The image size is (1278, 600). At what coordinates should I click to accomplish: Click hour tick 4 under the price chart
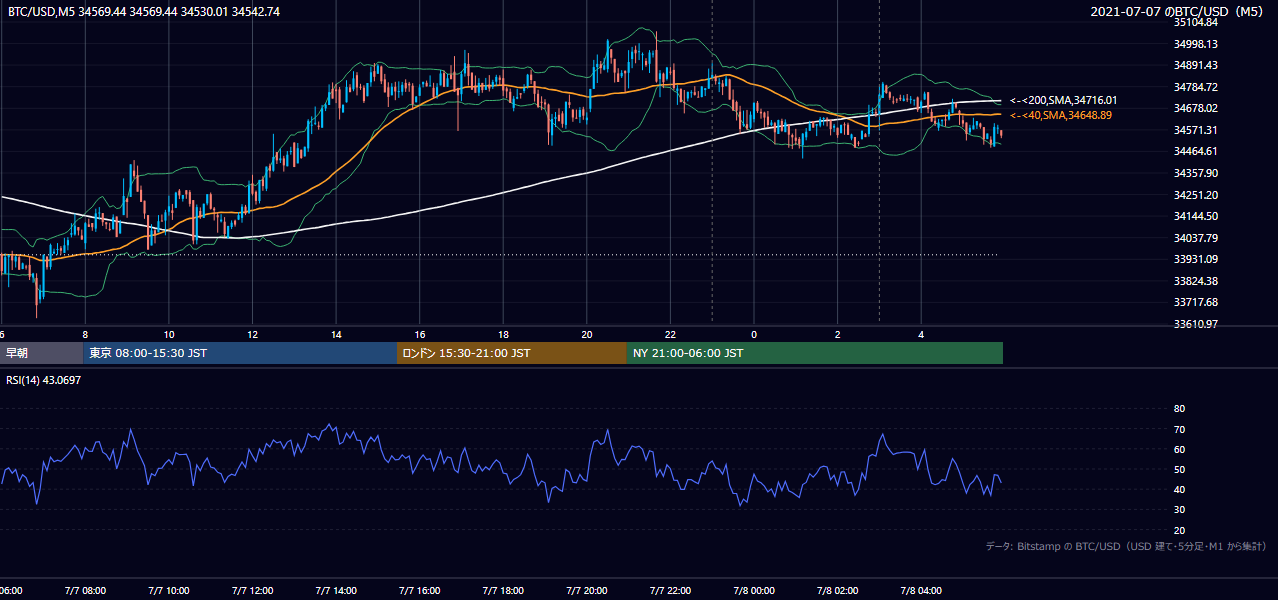pyautogui.click(x=922, y=334)
